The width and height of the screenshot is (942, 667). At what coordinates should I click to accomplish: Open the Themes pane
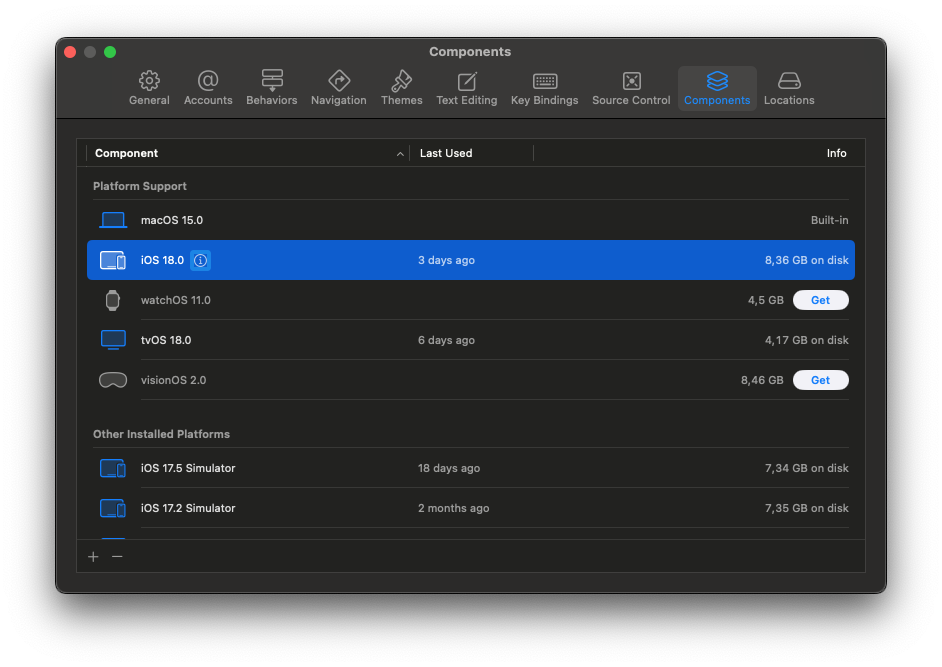[x=401, y=88]
